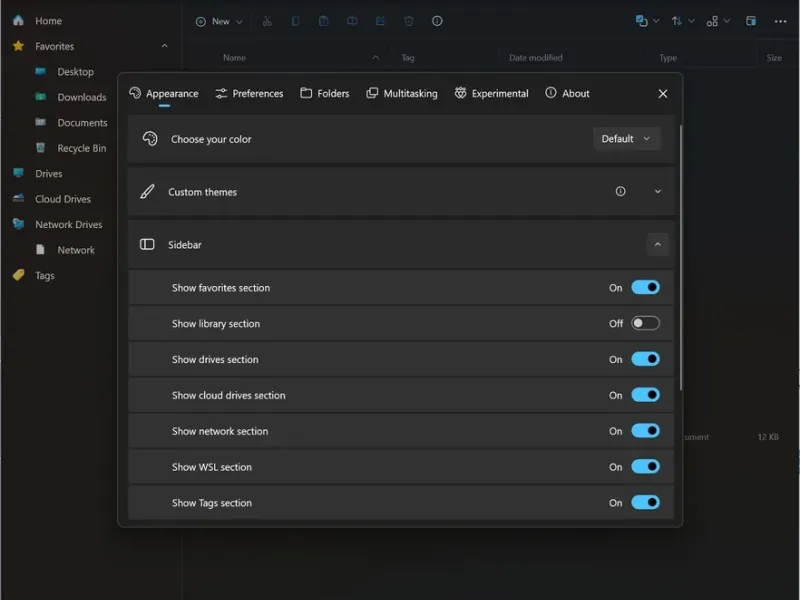Click the Drives icon in sidebar
Viewport: 800px width, 600px height.
tap(18, 173)
